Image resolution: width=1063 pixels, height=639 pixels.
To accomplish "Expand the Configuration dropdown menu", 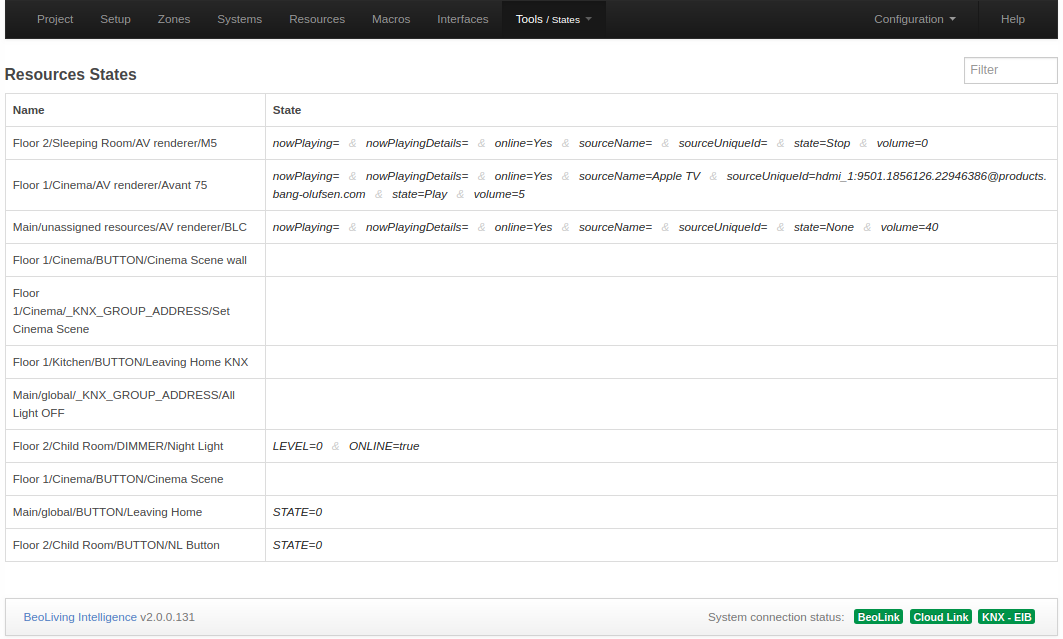I will 915,19.
